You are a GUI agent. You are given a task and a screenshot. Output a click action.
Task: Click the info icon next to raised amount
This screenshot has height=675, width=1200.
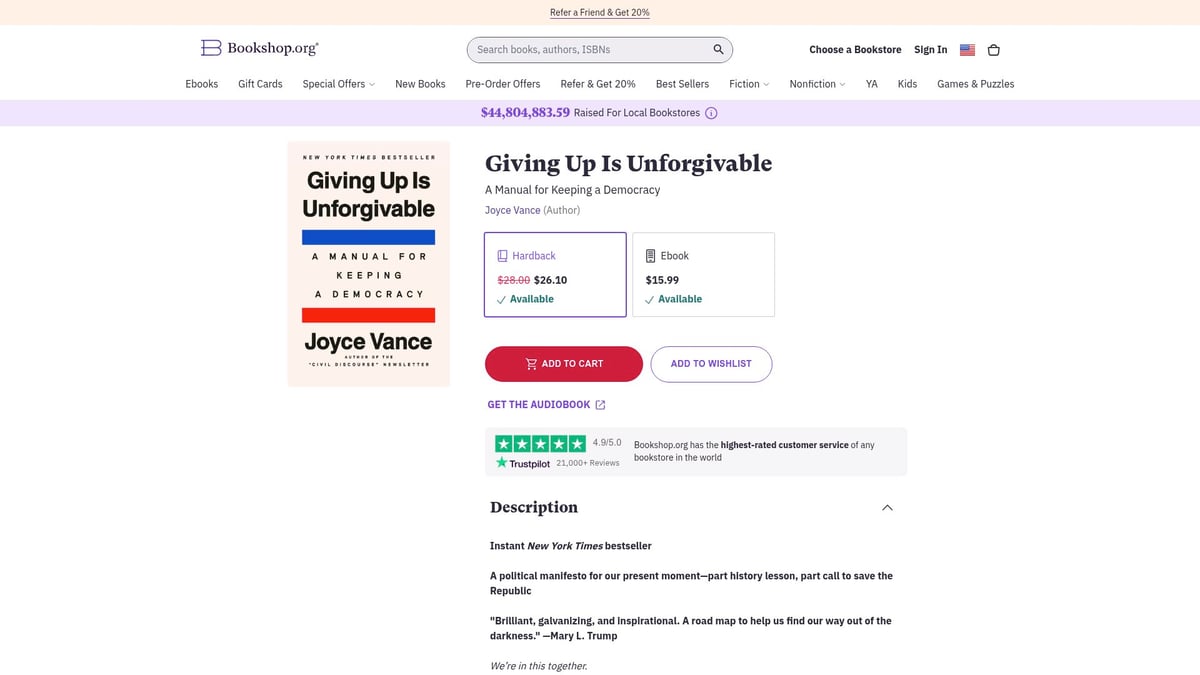click(x=711, y=113)
